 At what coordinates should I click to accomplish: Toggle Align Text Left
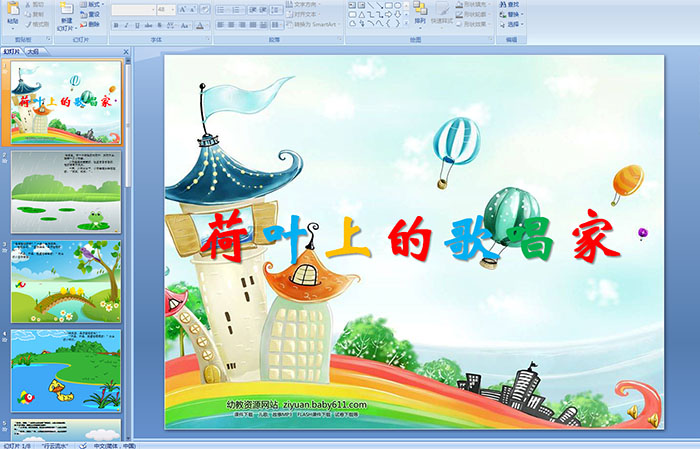tap(220, 25)
